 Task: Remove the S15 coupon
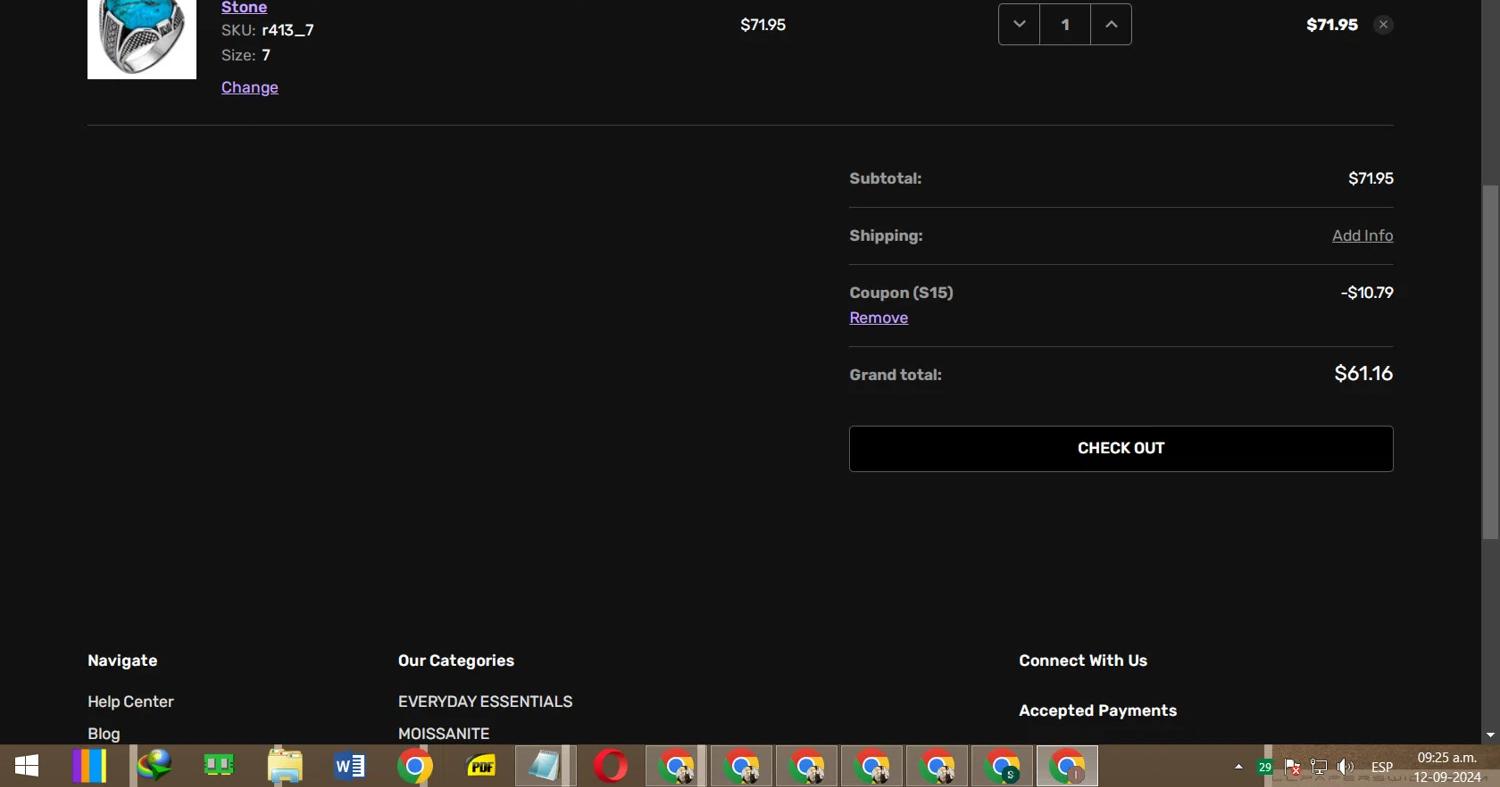[878, 318]
